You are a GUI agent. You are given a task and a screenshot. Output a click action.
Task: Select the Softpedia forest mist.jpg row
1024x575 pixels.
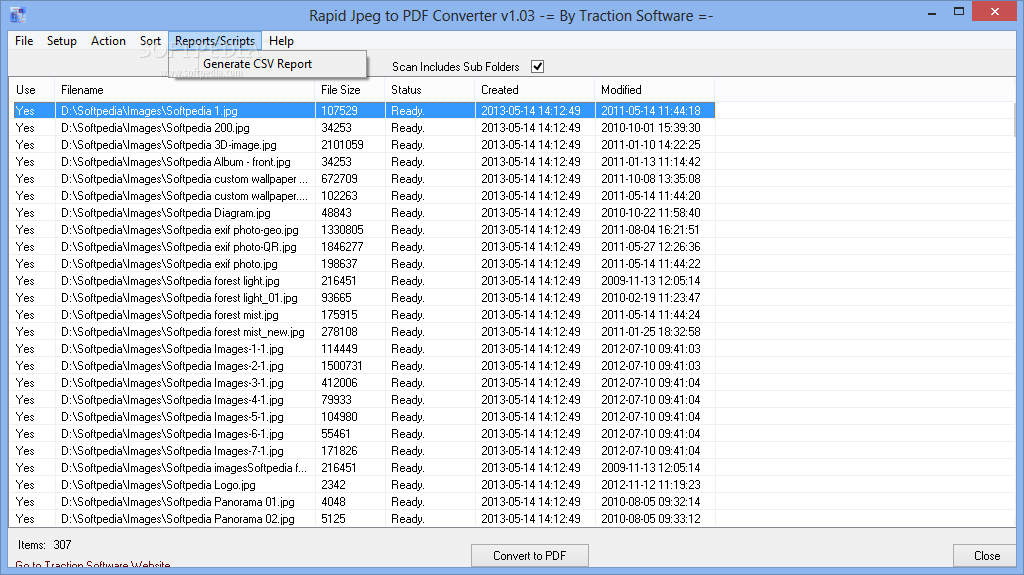pyautogui.click(x=364, y=315)
